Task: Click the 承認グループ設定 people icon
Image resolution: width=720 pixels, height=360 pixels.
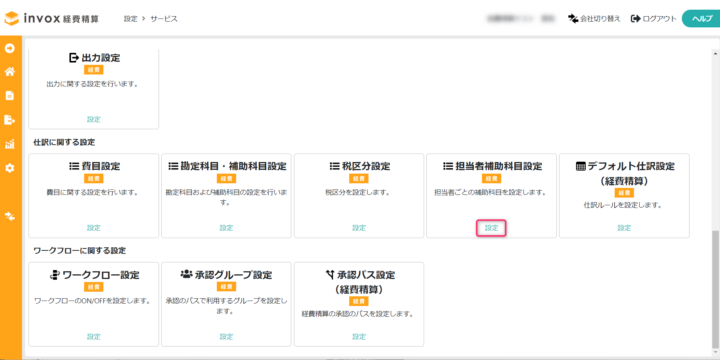Action: [186, 275]
